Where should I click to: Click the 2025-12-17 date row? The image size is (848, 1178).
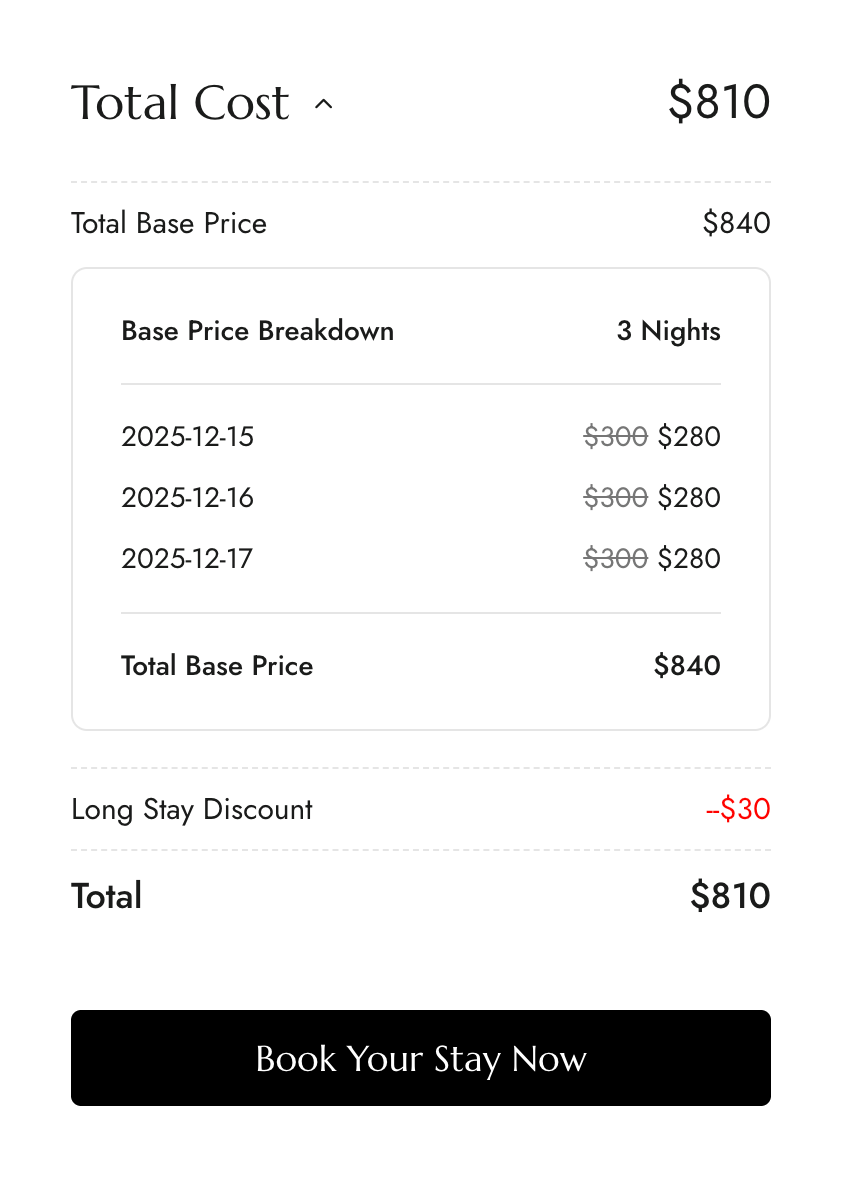point(187,558)
